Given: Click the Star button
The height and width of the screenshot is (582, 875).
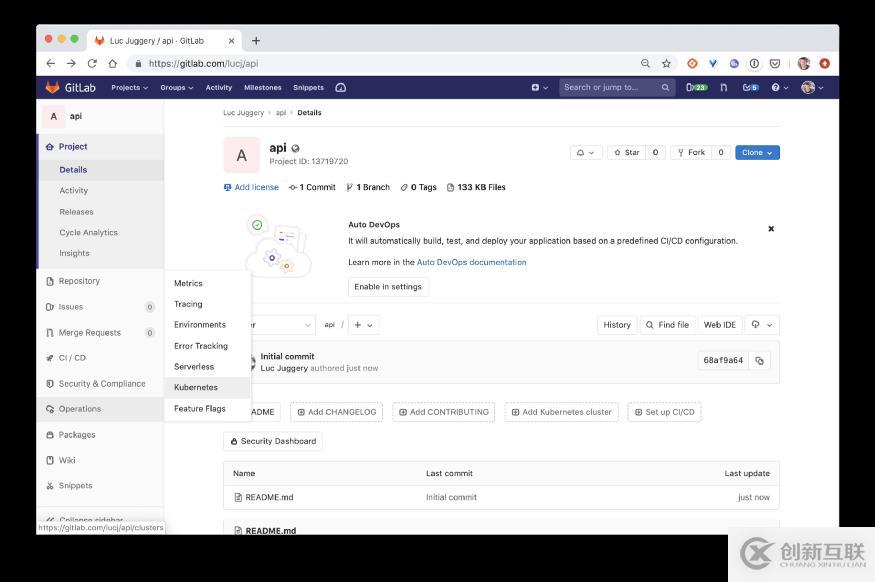Looking at the screenshot, I should coord(627,152).
